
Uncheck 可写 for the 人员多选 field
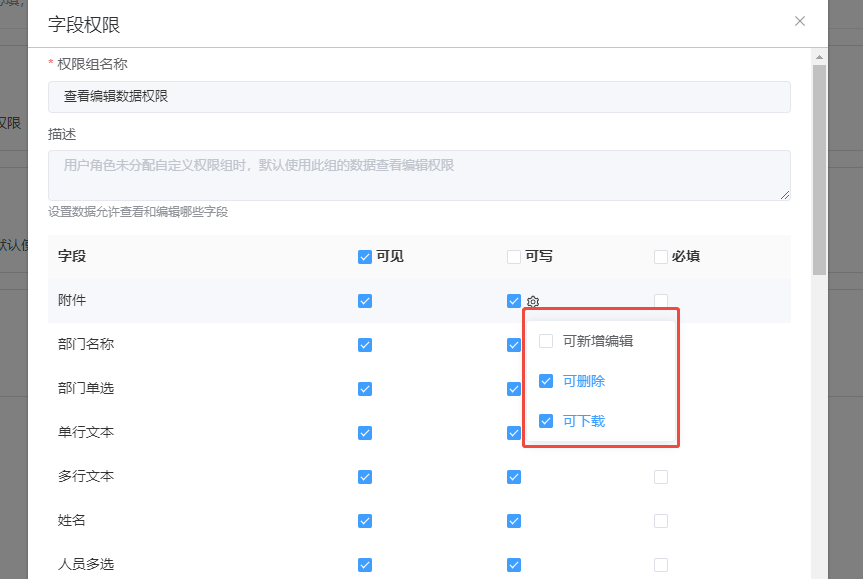pos(513,563)
